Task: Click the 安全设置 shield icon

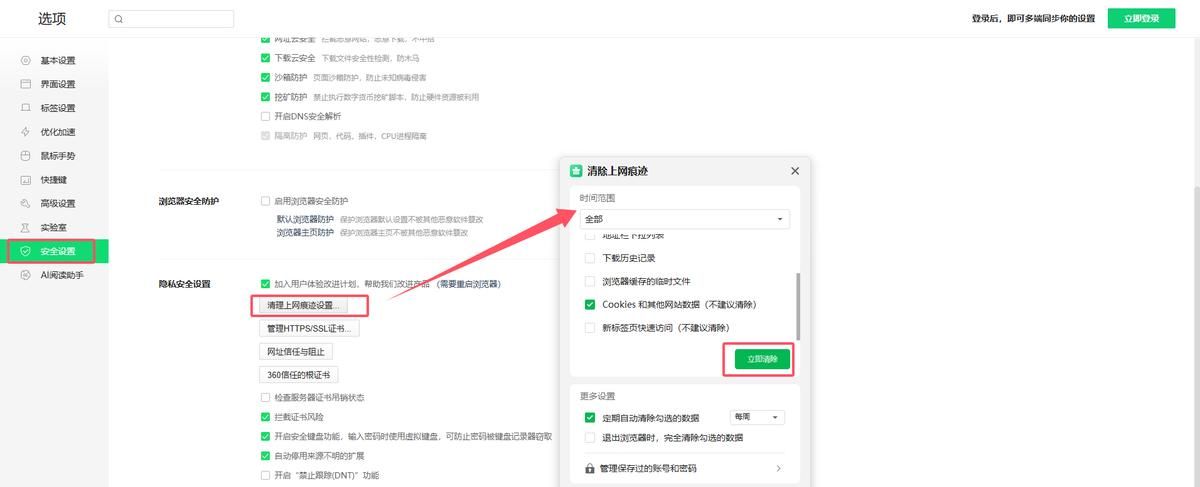Action: pyautogui.click(x=26, y=251)
